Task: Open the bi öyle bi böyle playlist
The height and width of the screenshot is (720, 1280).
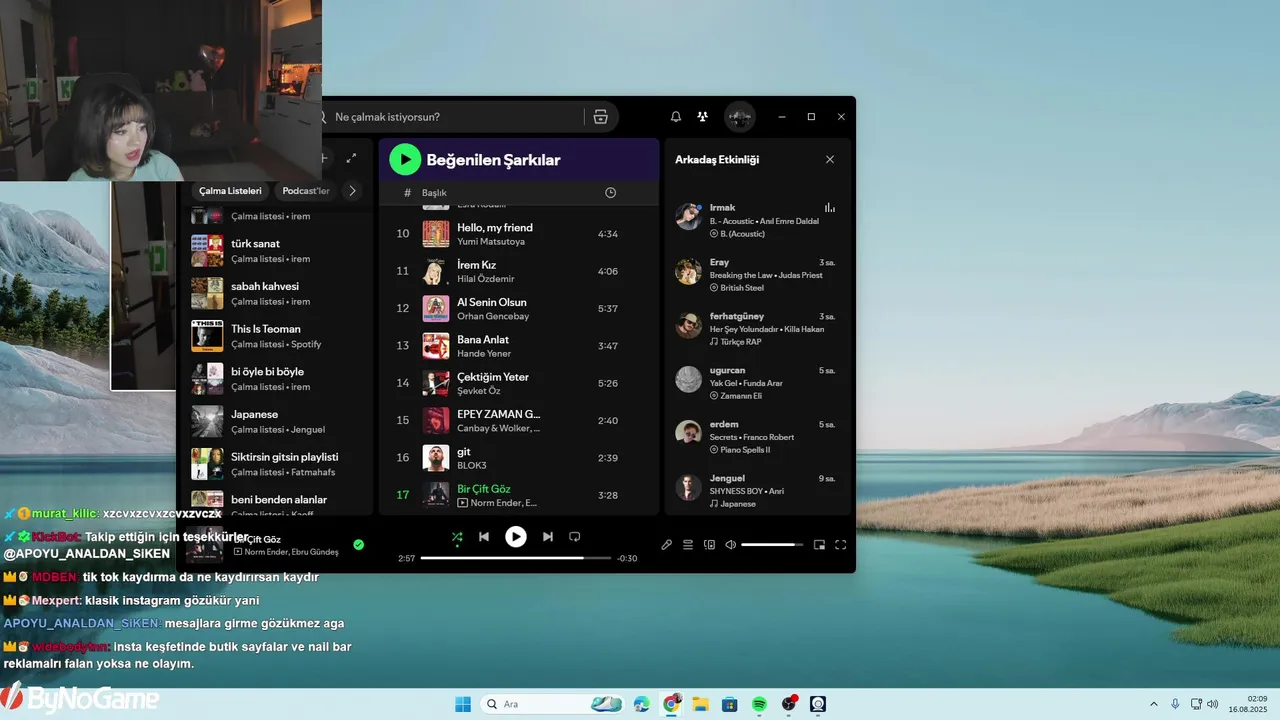Action: tap(275, 378)
